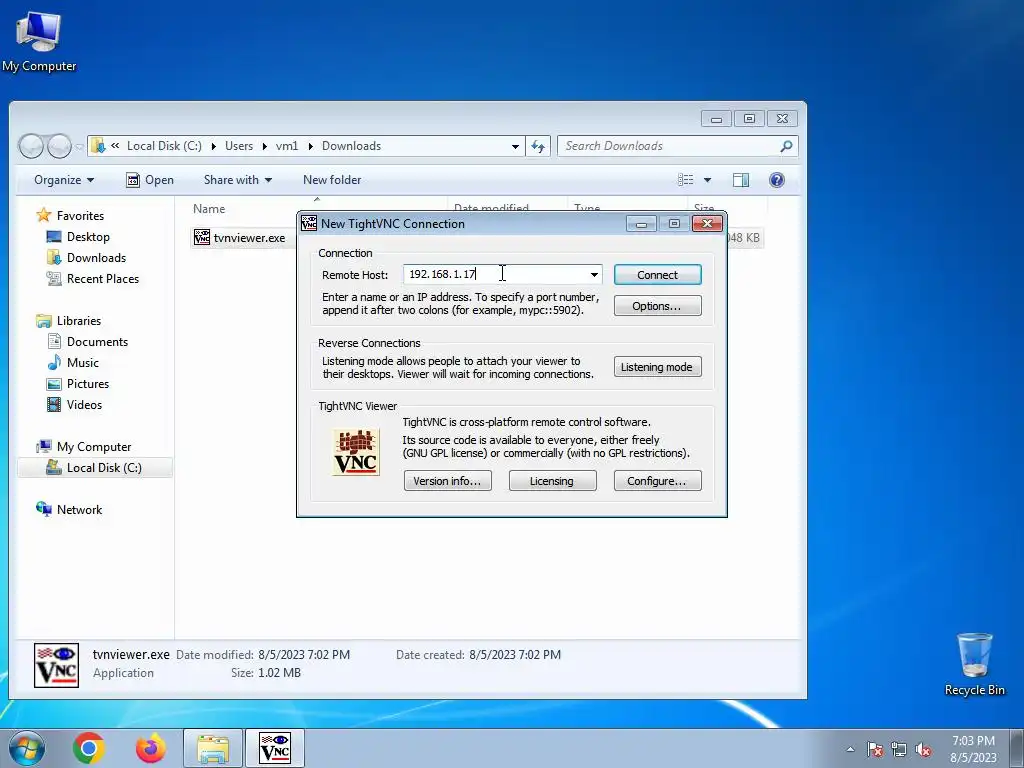1024x768 pixels.
Task: Open the Windows Start menu
Action: (x=27, y=748)
